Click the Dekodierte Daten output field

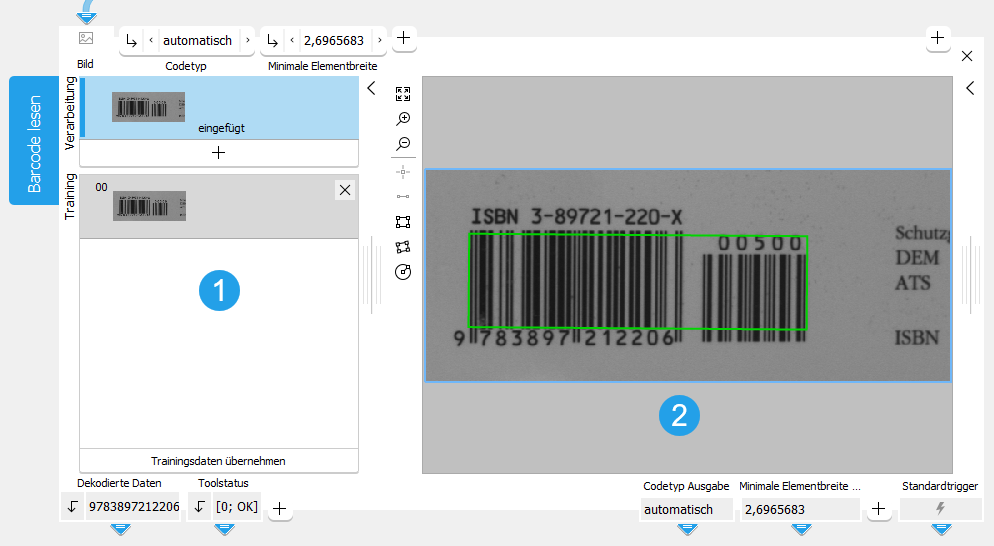[x=134, y=507]
